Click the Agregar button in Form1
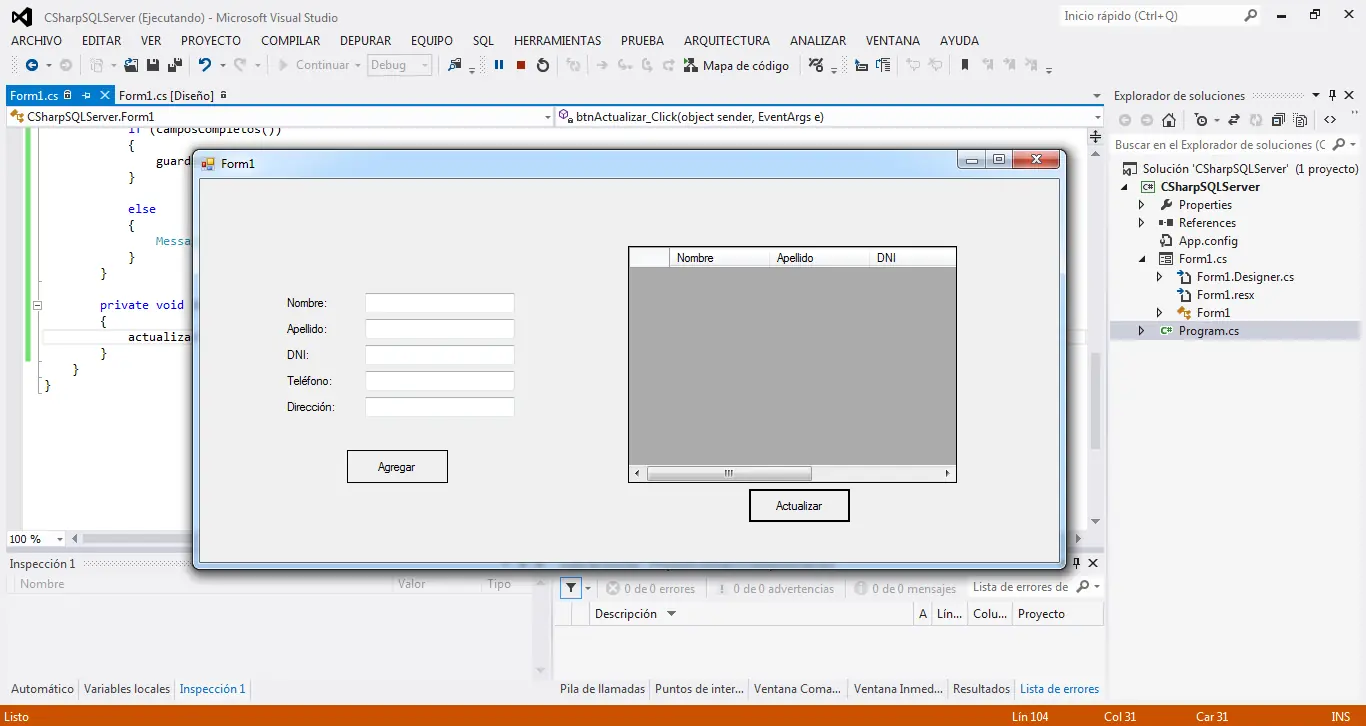Image resolution: width=1366 pixels, height=726 pixels. (397, 467)
